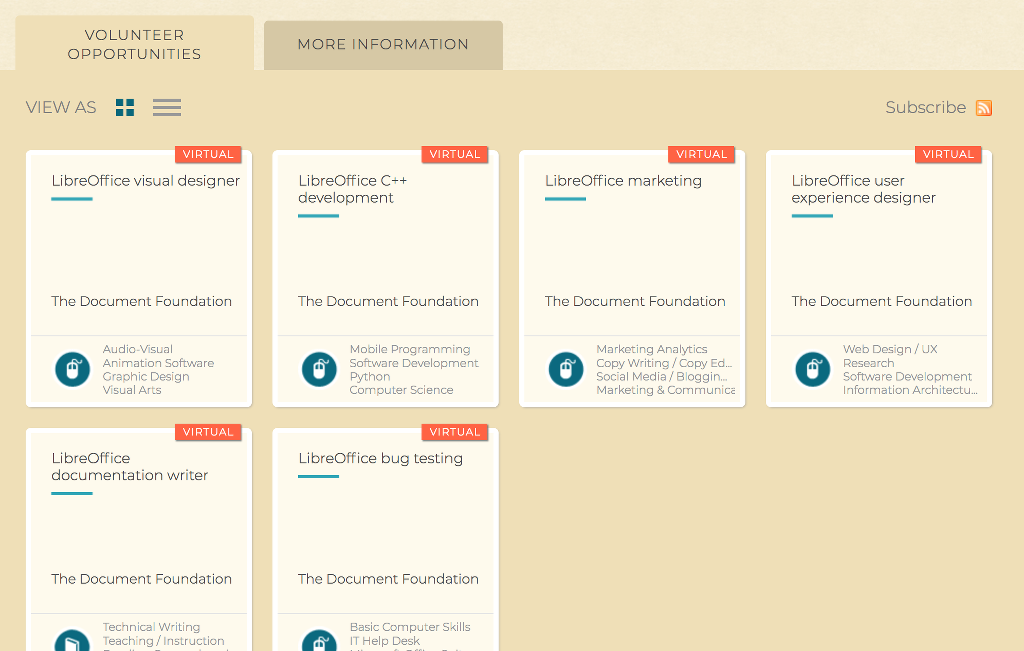Click the VIRTUAL badge on the C++ development card

click(x=455, y=154)
